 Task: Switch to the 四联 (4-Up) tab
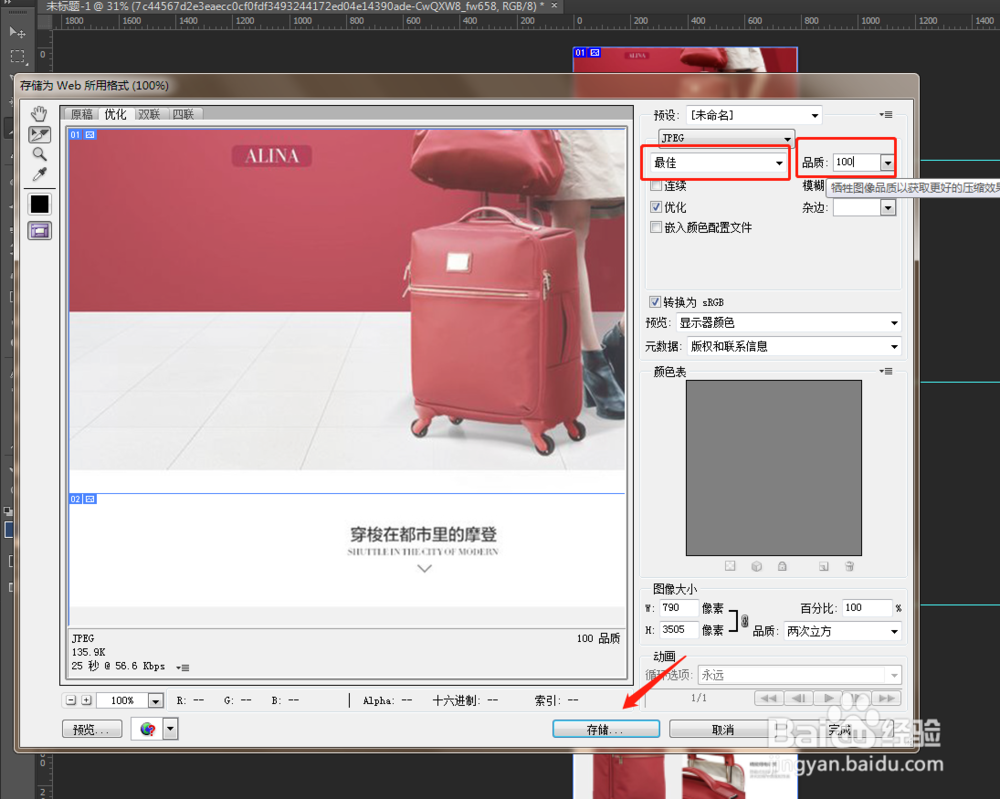tap(183, 114)
